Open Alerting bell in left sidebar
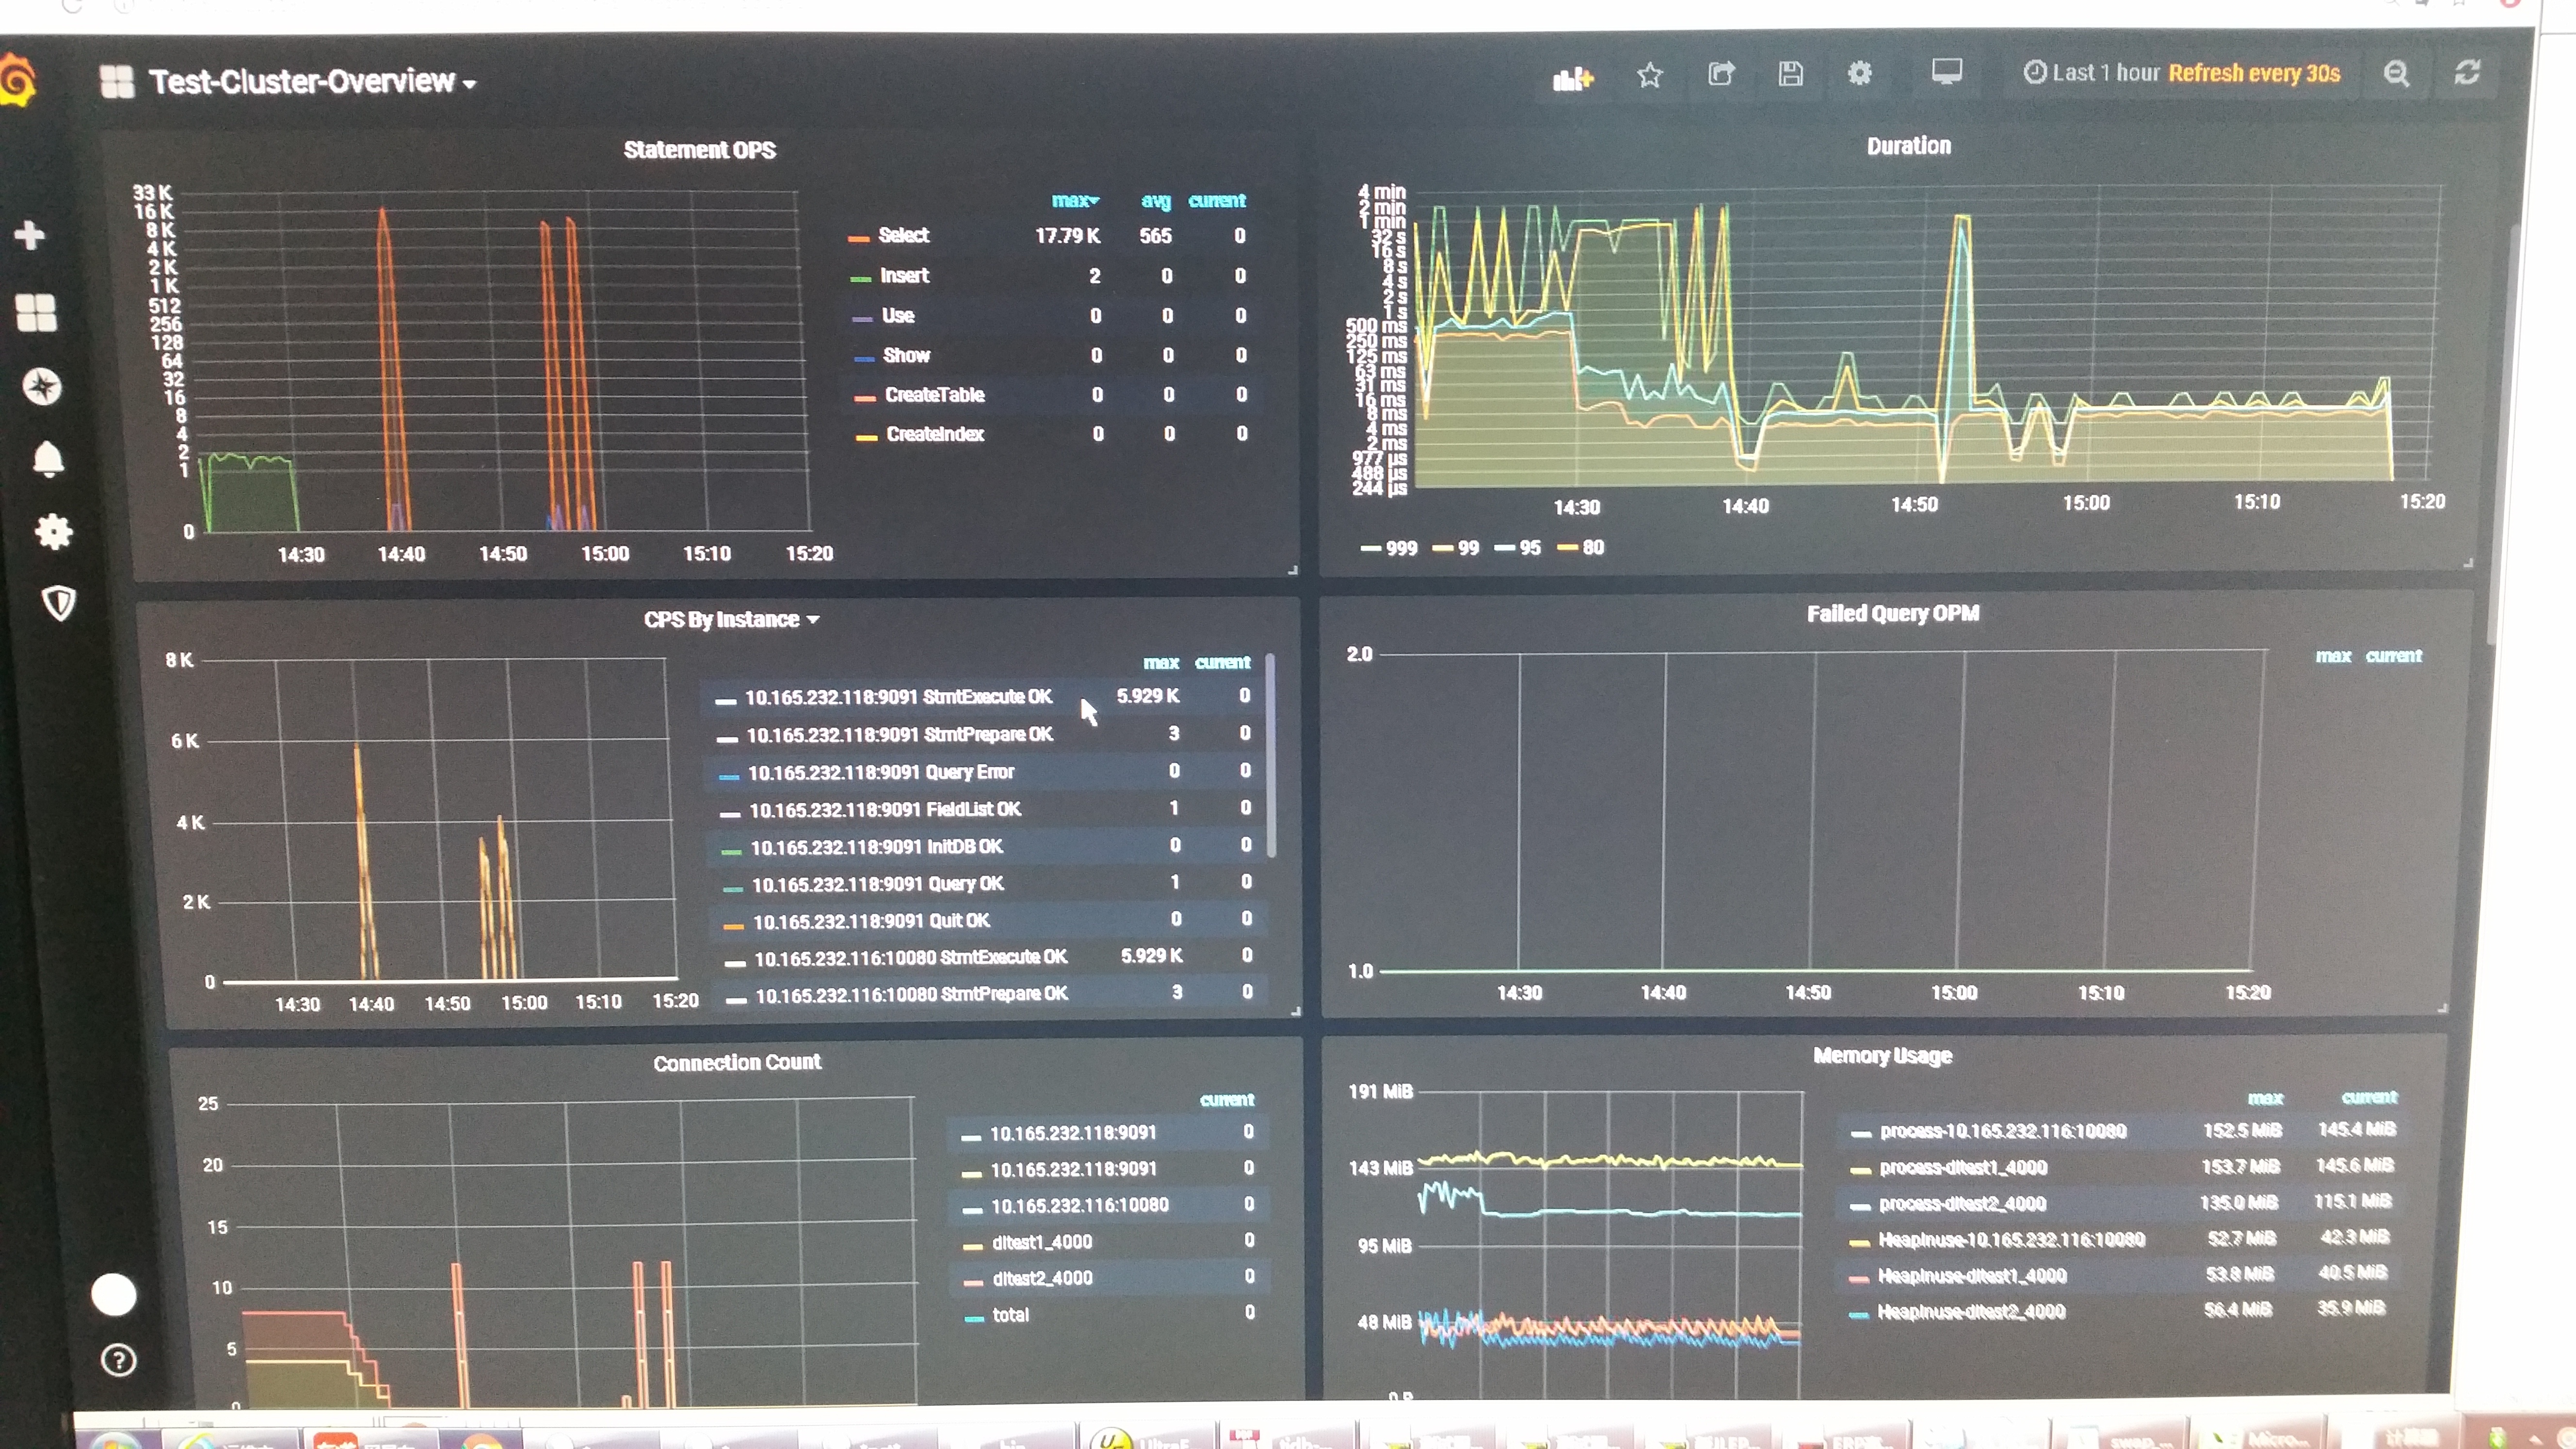2576x1449 pixels. [48, 459]
